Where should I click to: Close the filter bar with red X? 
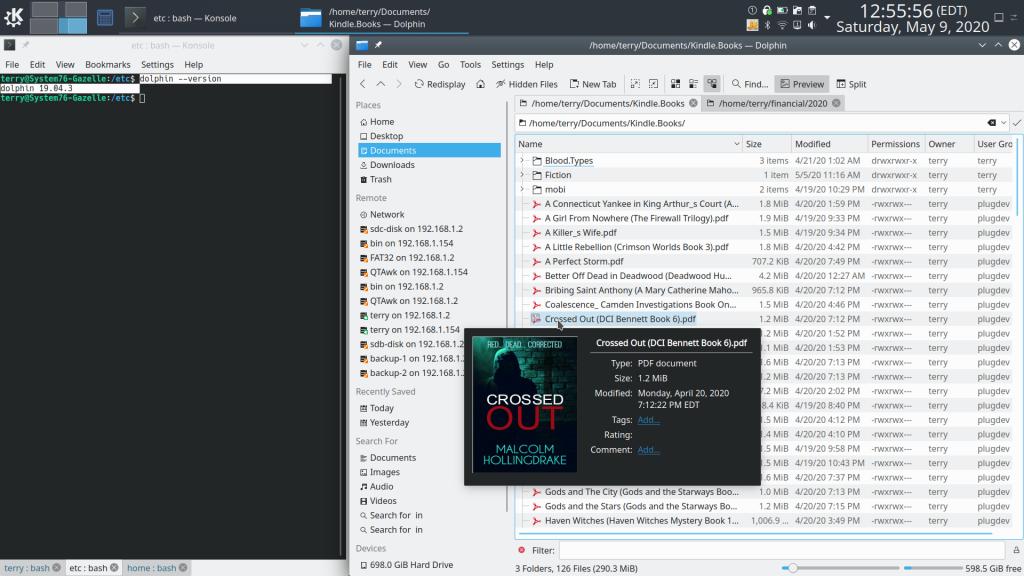click(522, 550)
